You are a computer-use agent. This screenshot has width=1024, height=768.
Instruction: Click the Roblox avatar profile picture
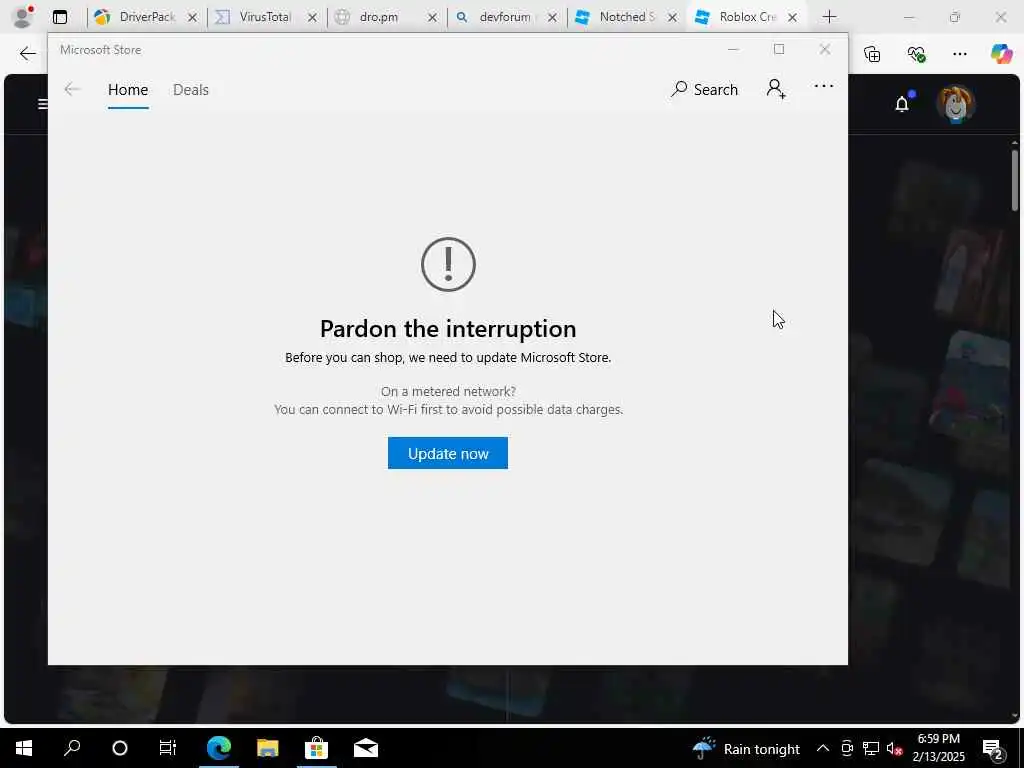(x=955, y=104)
